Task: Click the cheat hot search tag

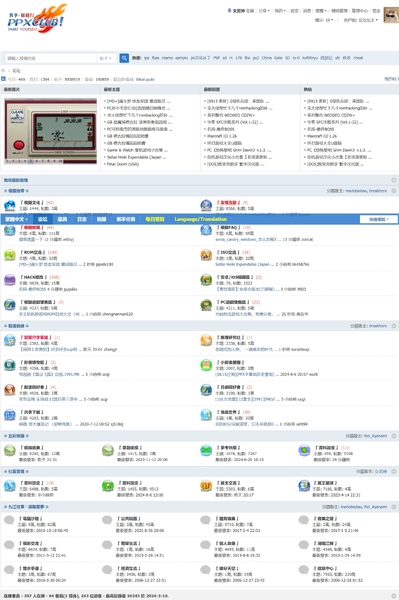Action: pyautogui.click(x=358, y=58)
